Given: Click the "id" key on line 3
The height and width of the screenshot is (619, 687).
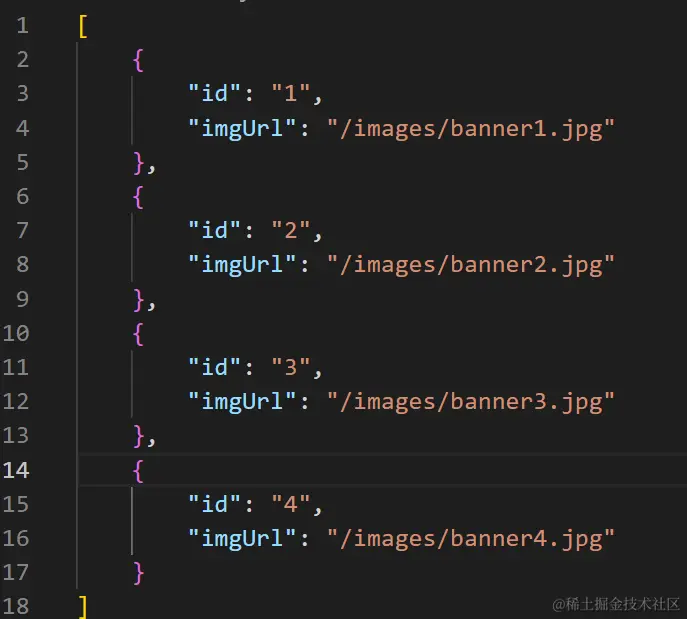Looking at the screenshot, I should (x=215, y=93).
